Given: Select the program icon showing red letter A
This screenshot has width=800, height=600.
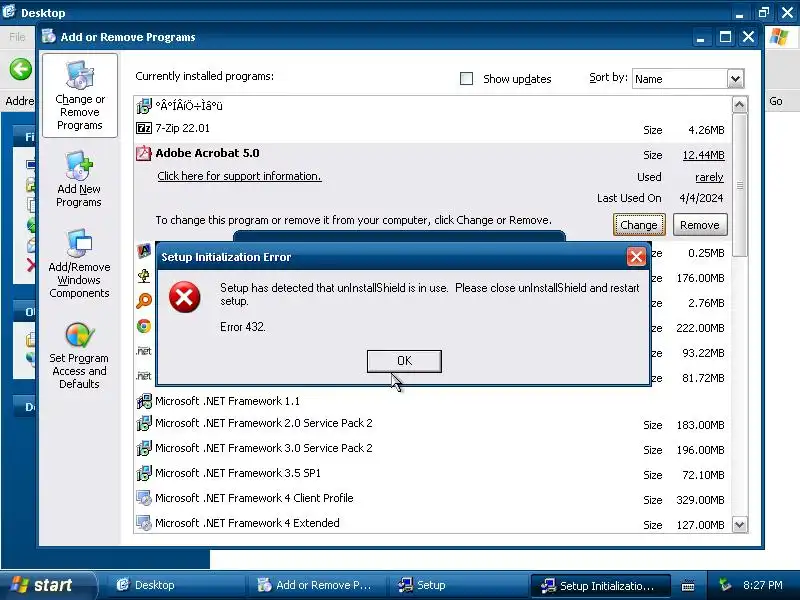Looking at the screenshot, I should coord(144,251).
